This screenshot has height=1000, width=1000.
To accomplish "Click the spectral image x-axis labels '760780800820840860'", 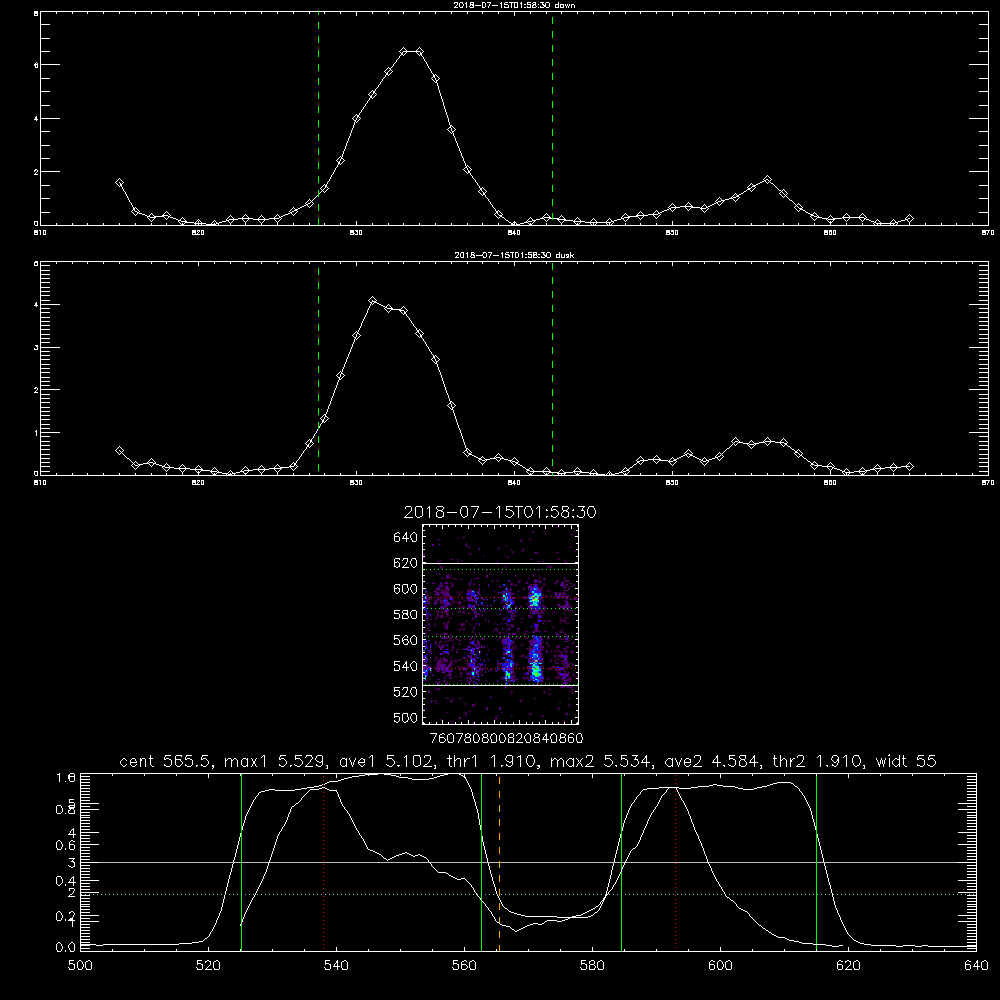I will [506, 739].
